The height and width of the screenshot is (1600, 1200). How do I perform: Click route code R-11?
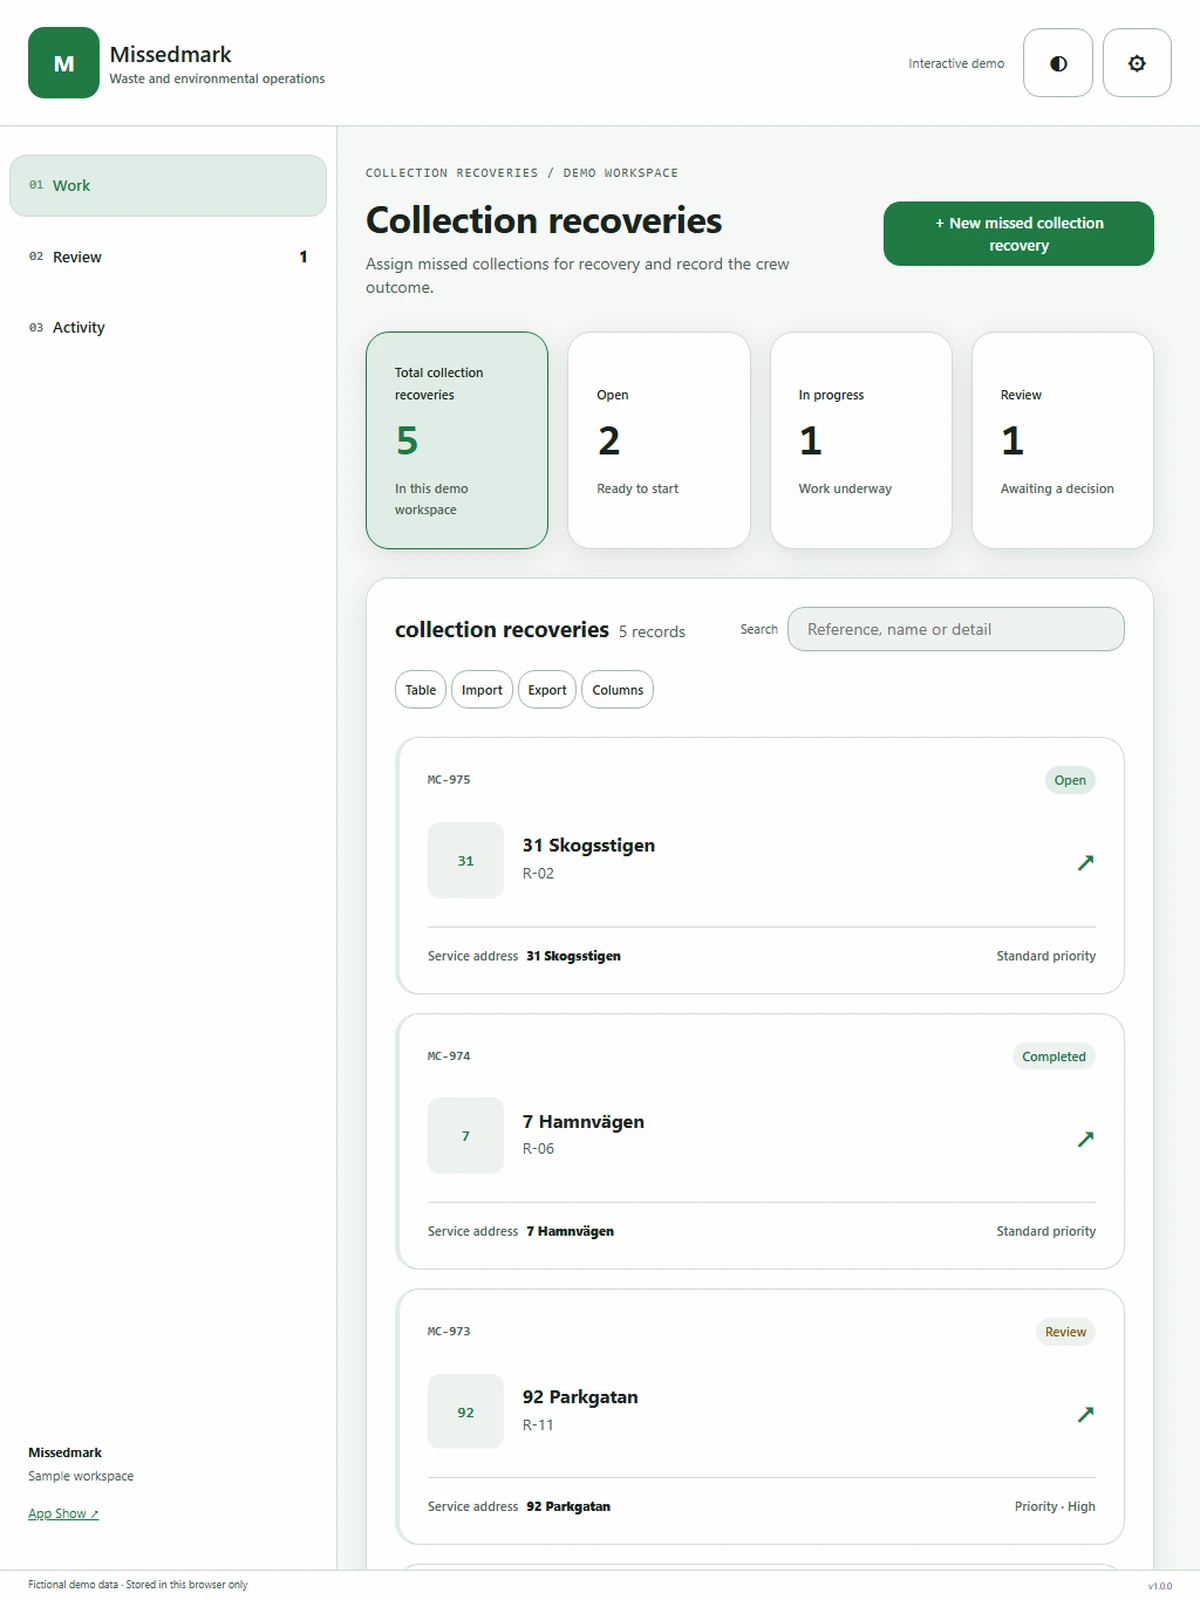pos(538,1425)
